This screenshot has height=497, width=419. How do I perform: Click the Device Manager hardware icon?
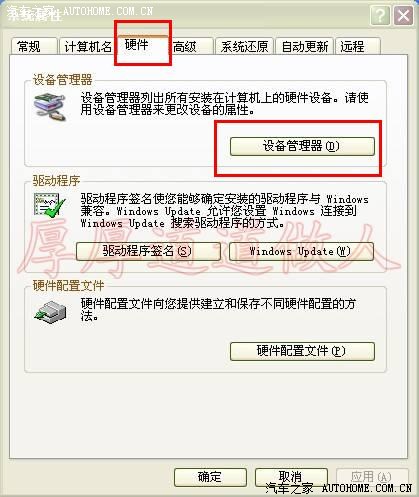49,107
